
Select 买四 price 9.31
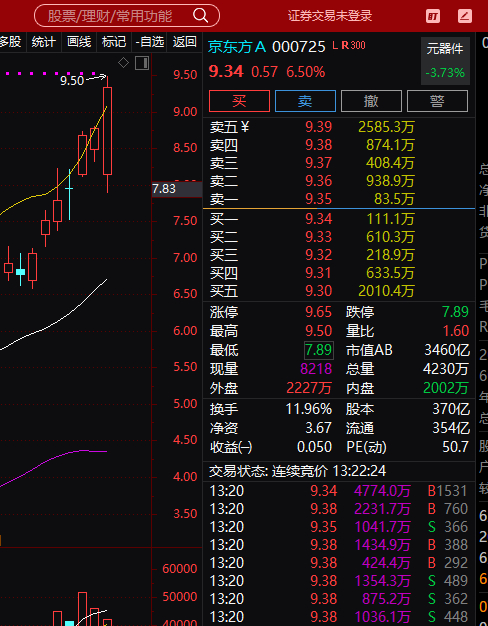(x=319, y=273)
